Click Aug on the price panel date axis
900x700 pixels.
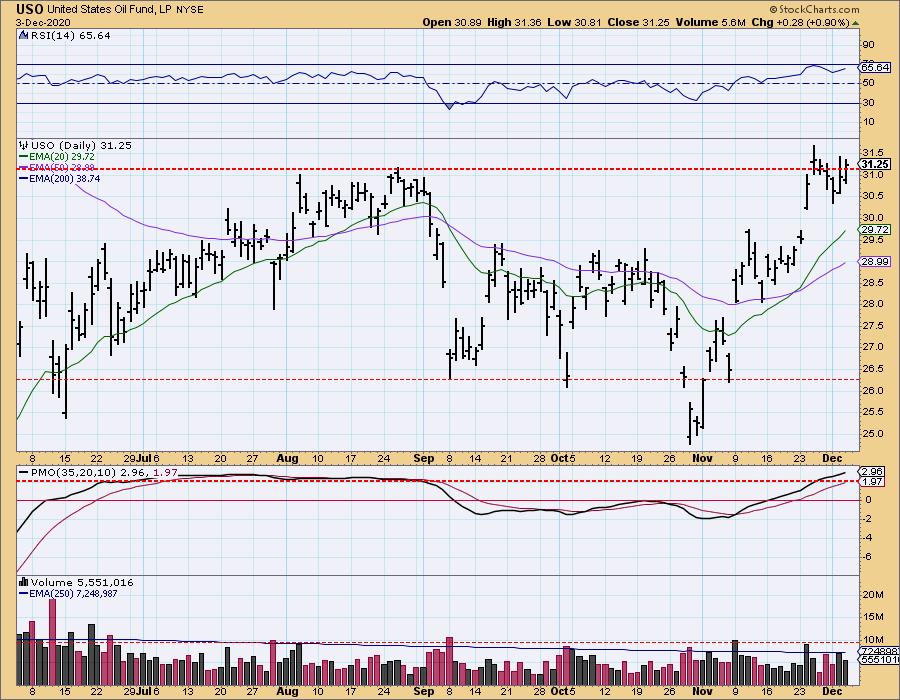287,458
